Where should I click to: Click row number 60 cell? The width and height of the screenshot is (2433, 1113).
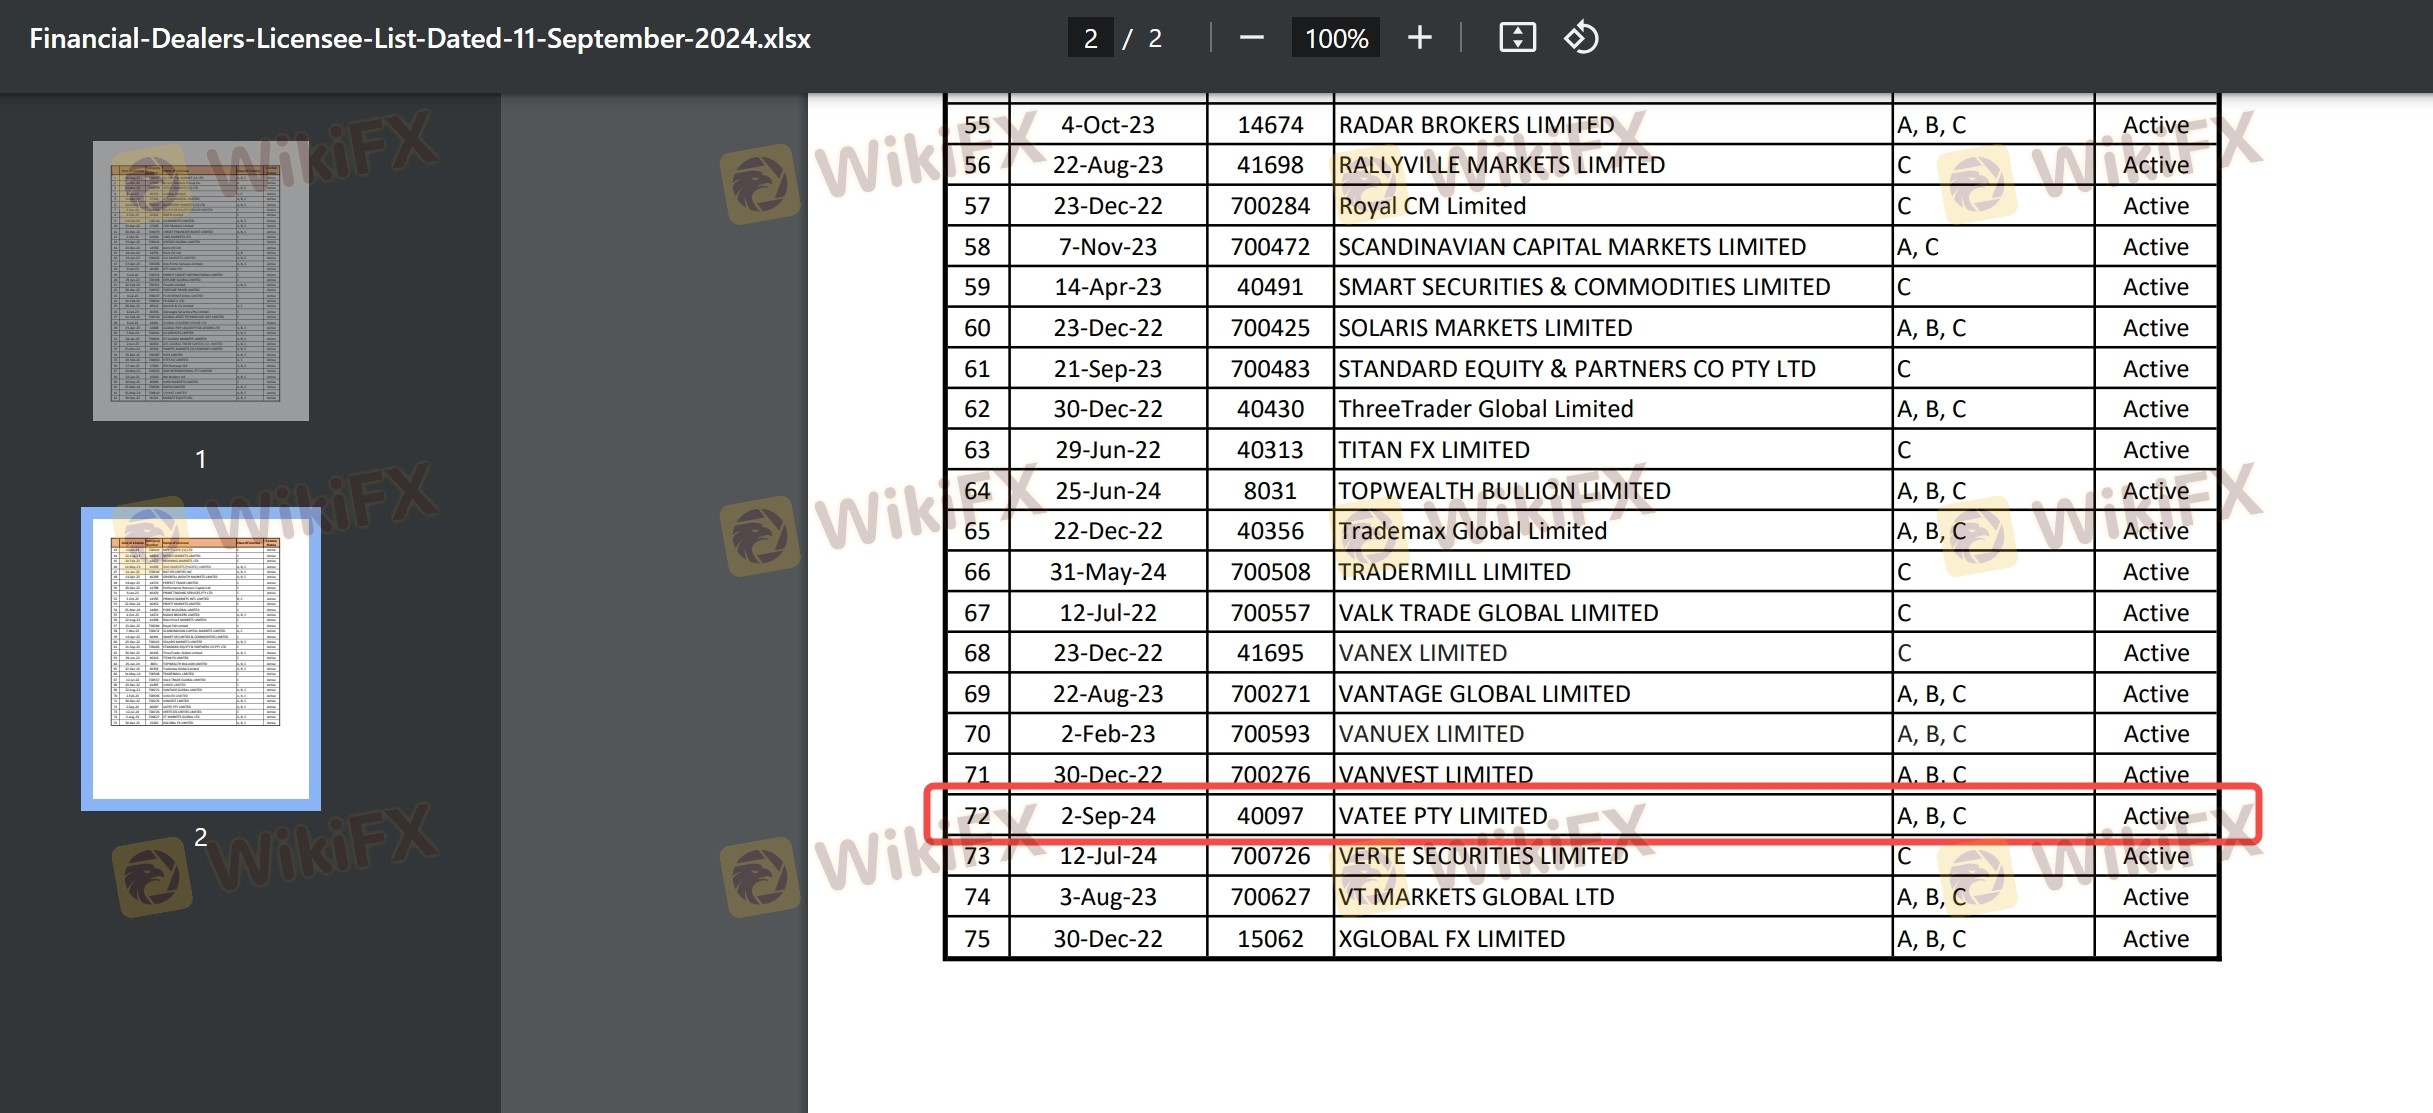click(x=977, y=328)
